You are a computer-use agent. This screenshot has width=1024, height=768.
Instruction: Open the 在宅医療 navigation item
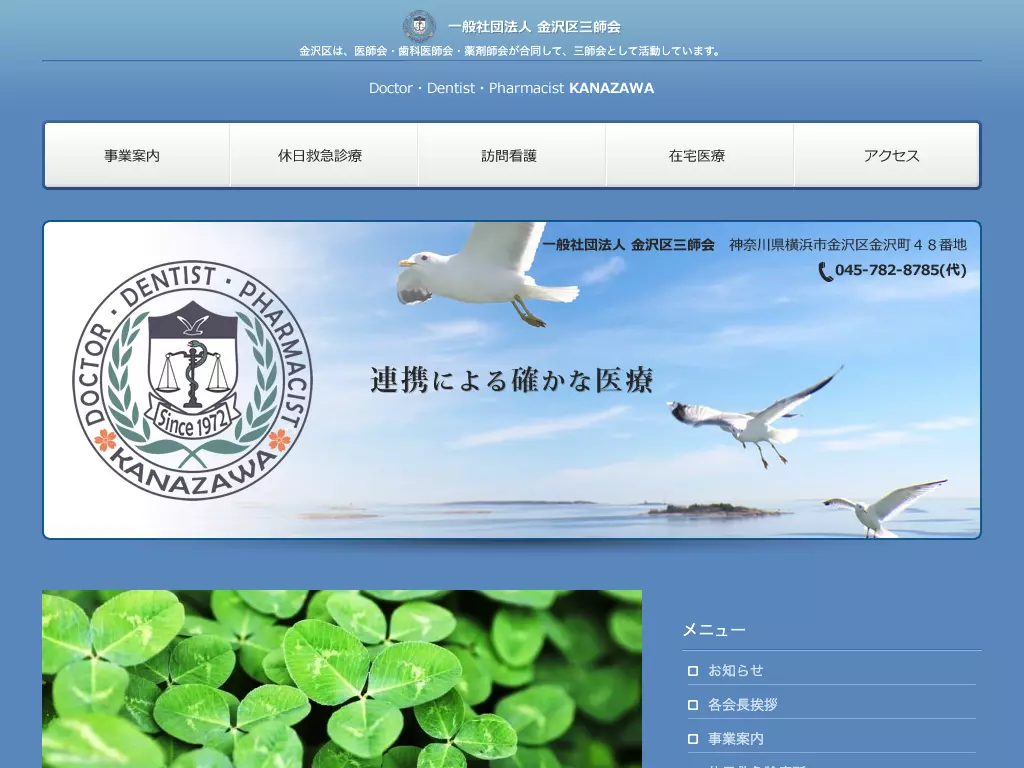(700, 155)
